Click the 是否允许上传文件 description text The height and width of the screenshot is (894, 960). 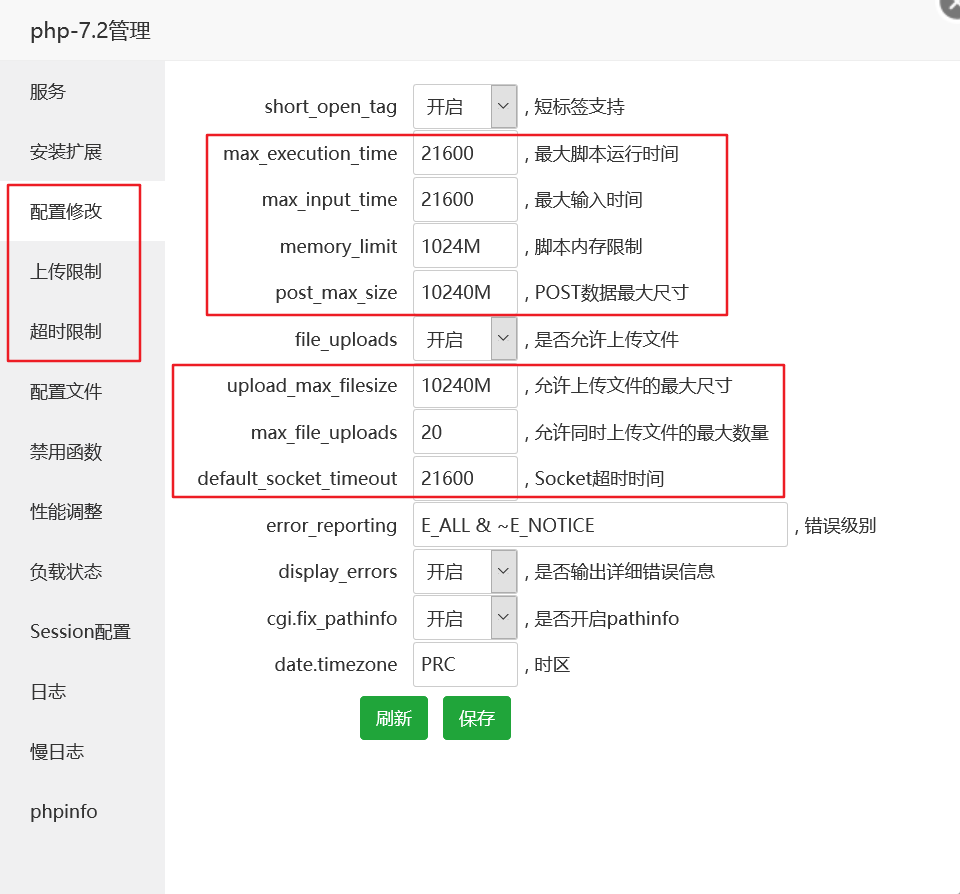point(606,339)
